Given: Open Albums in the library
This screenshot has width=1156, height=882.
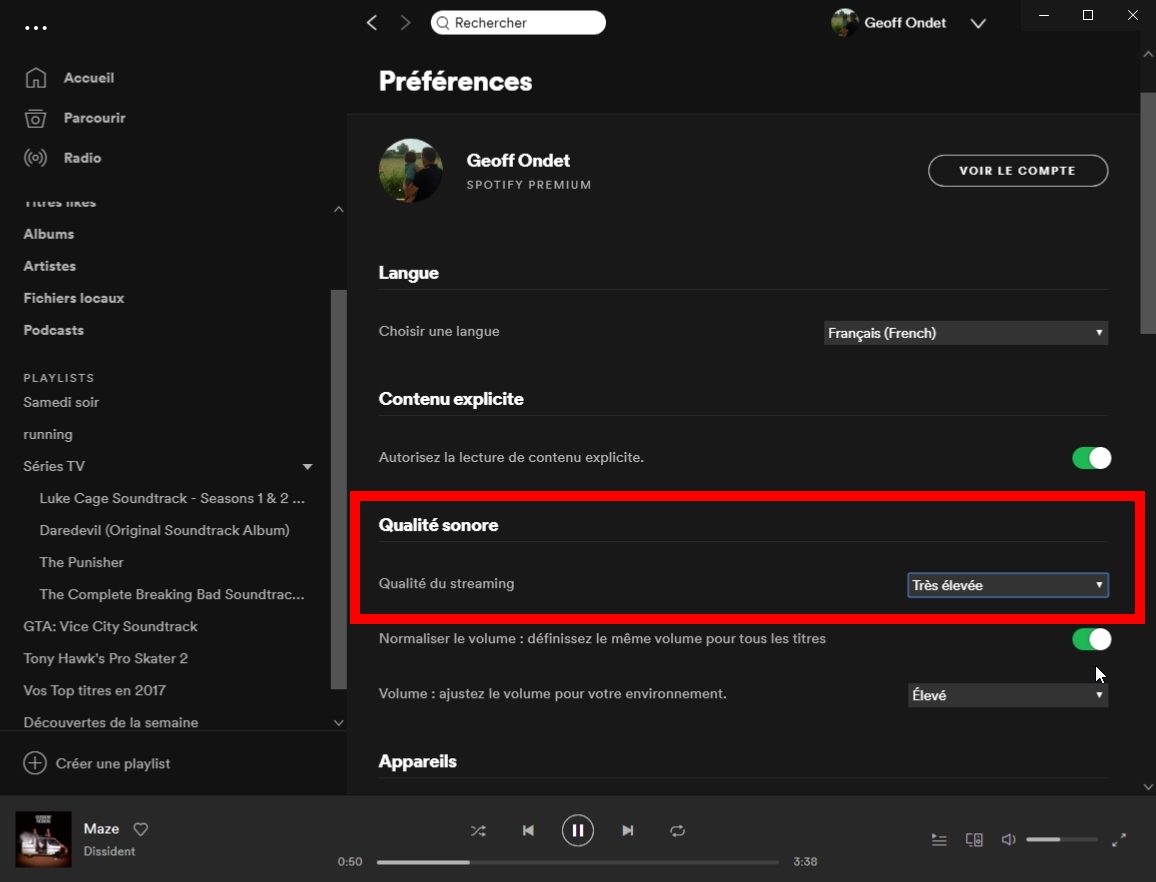Looking at the screenshot, I should coord(49,234).
